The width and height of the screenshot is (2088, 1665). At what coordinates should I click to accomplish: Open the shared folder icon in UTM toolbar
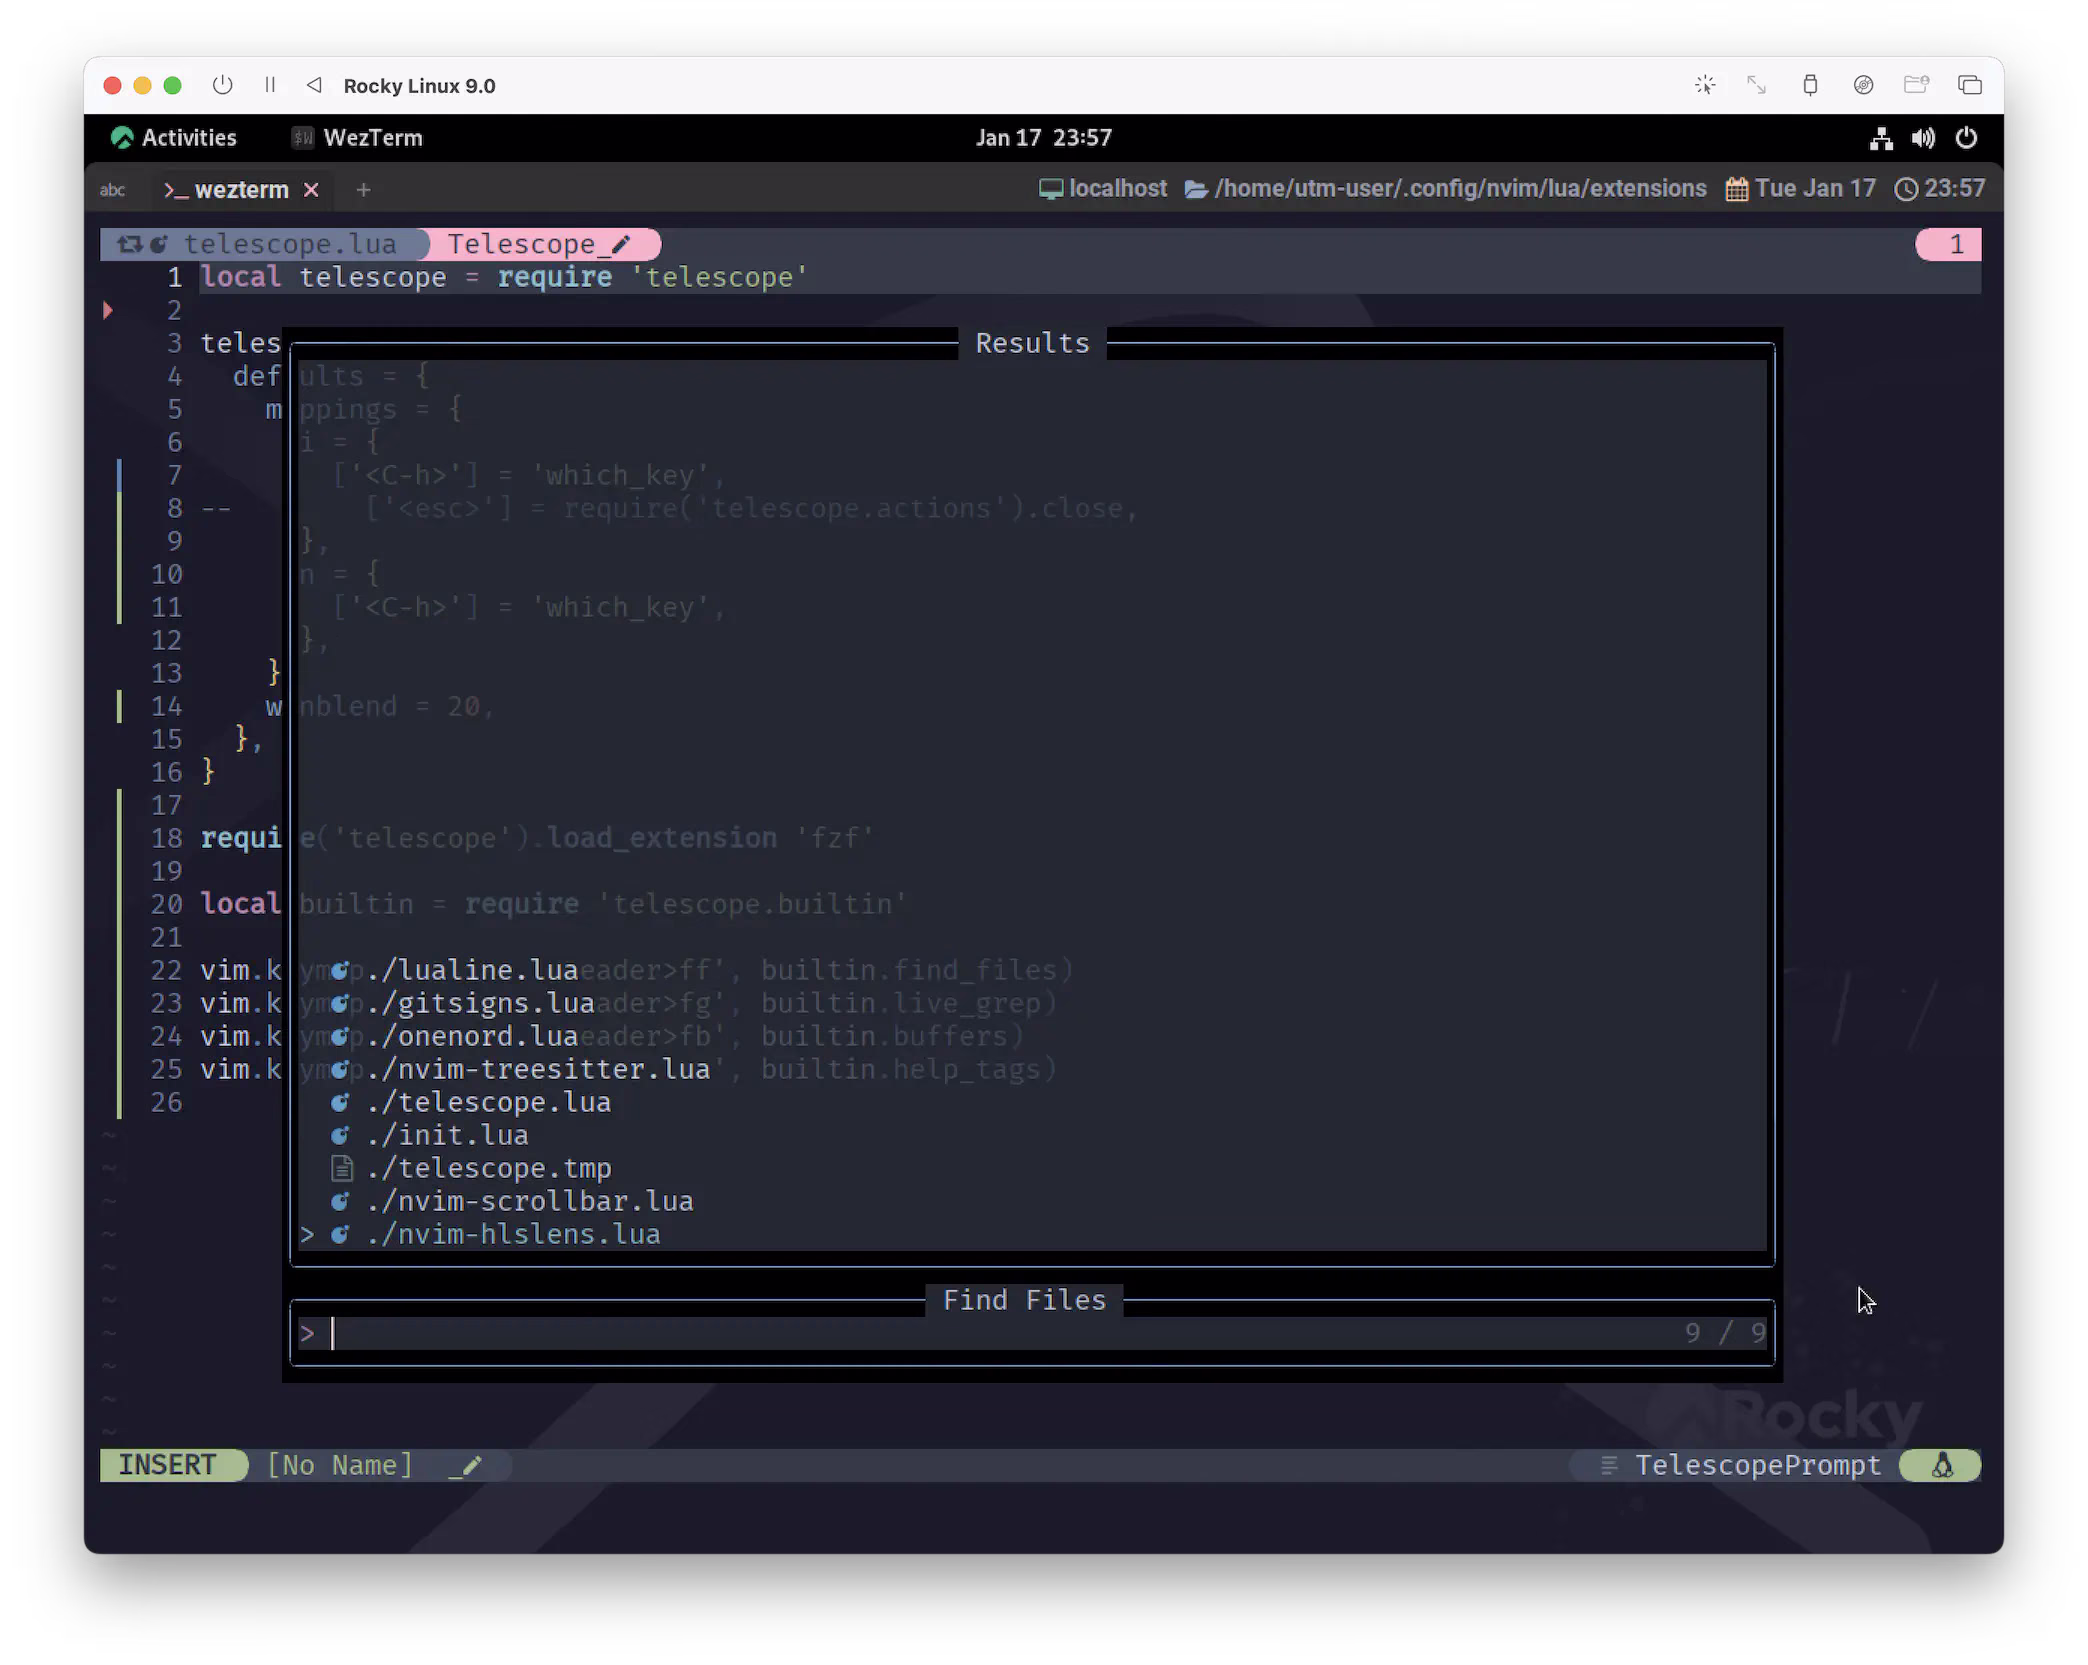tap(1916, 85)
